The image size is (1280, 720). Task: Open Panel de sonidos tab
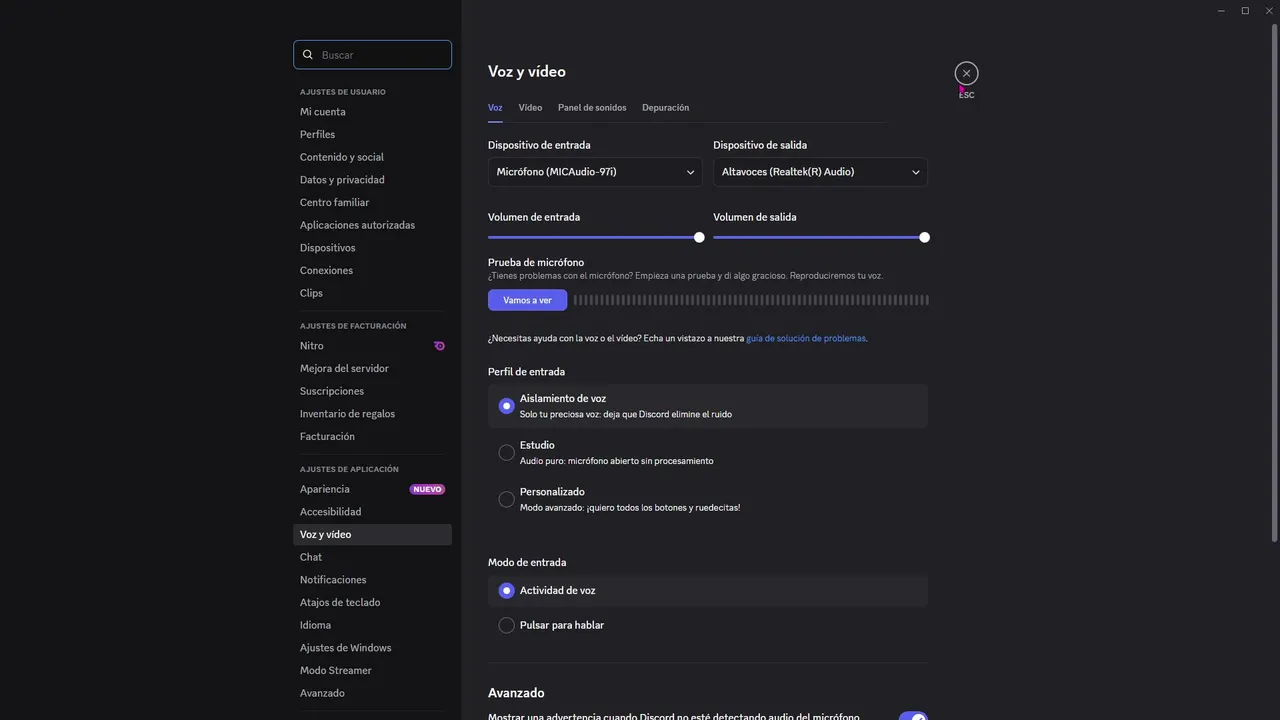point(592,107)
